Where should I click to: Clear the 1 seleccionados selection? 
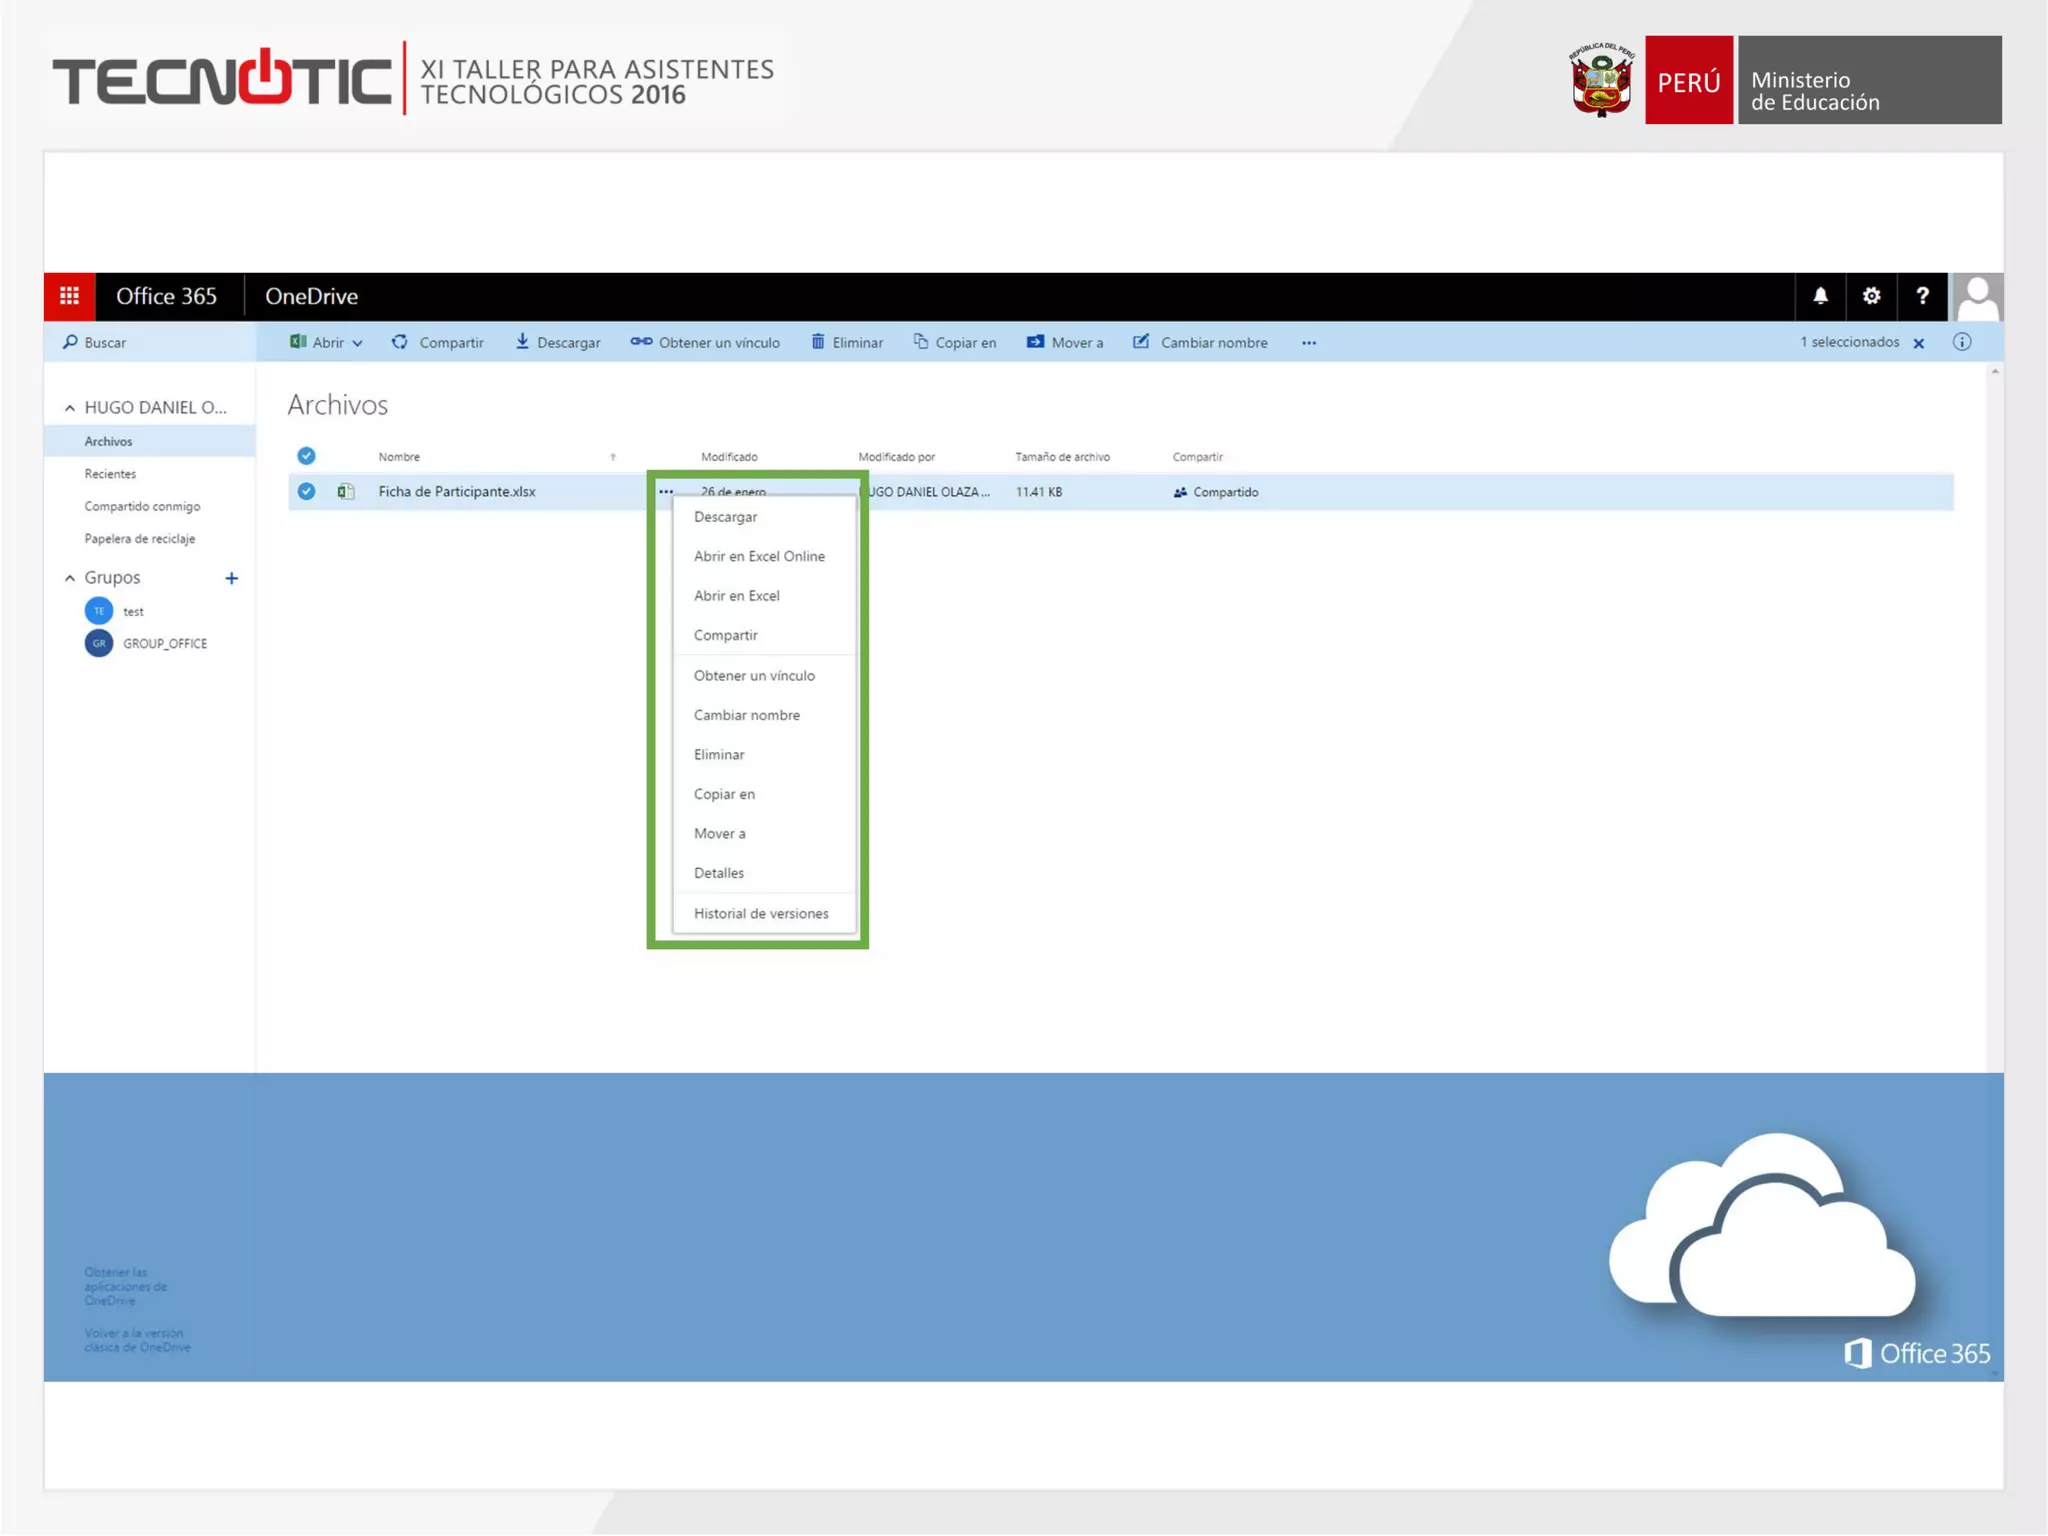coord(1919,343)
